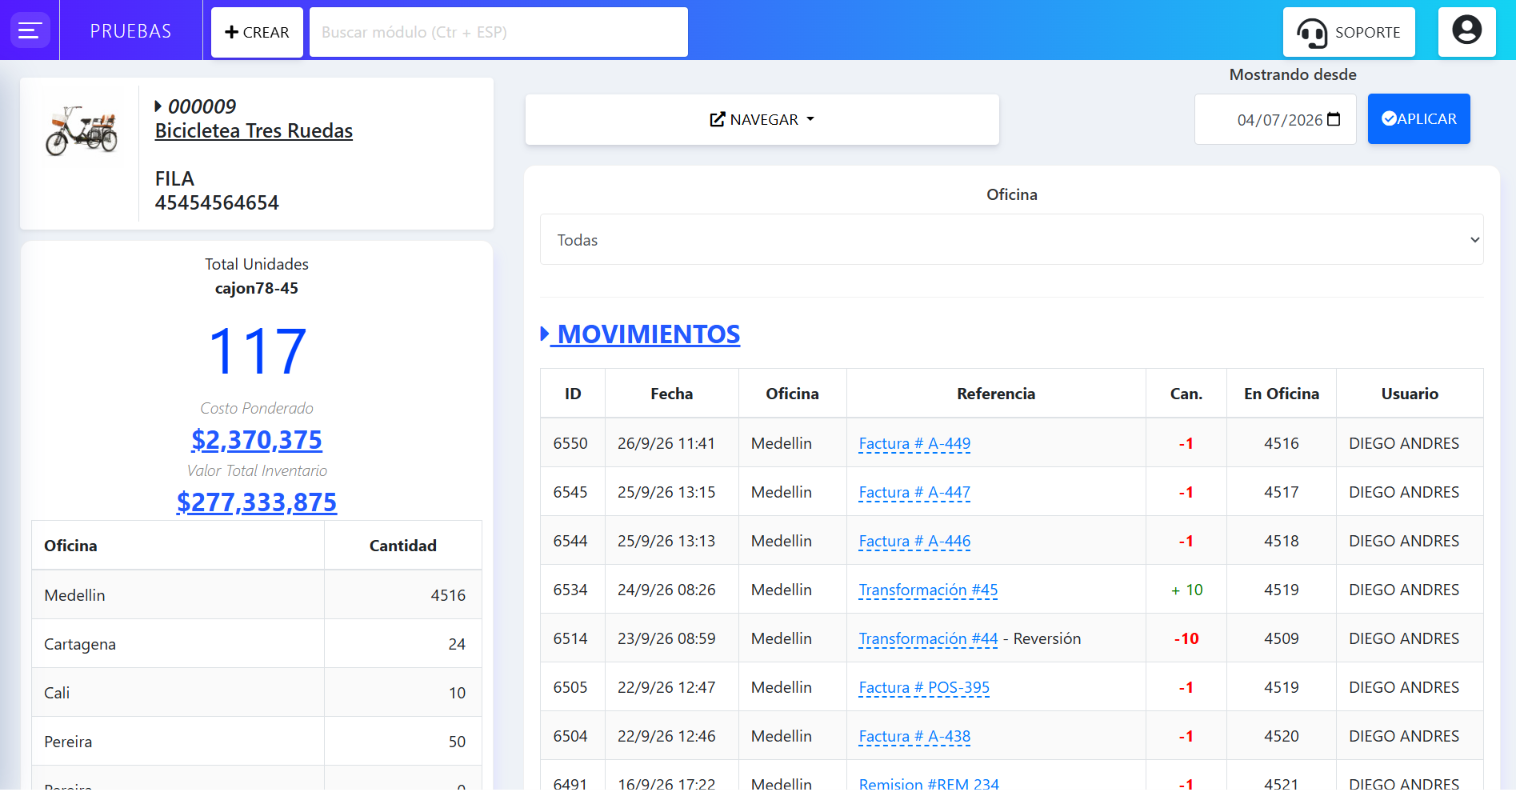Open Transformación #45 reference link

click(x=928, y=590)
